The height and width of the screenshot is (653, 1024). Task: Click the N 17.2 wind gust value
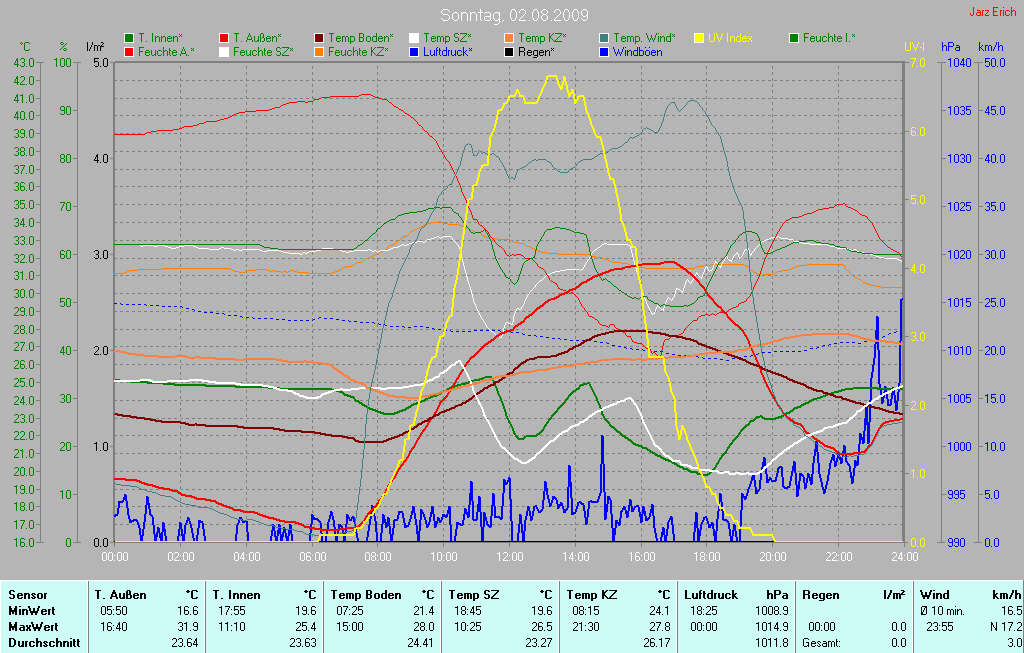[x=1004, y=627]
